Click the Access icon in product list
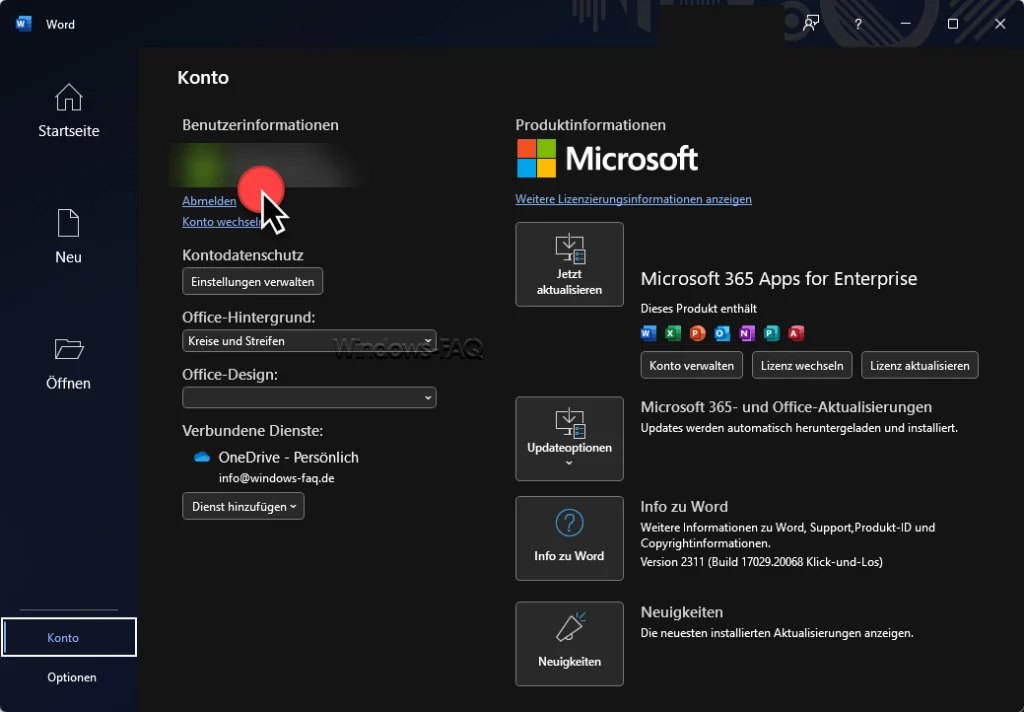The image size is (1024, 712). 795,333
